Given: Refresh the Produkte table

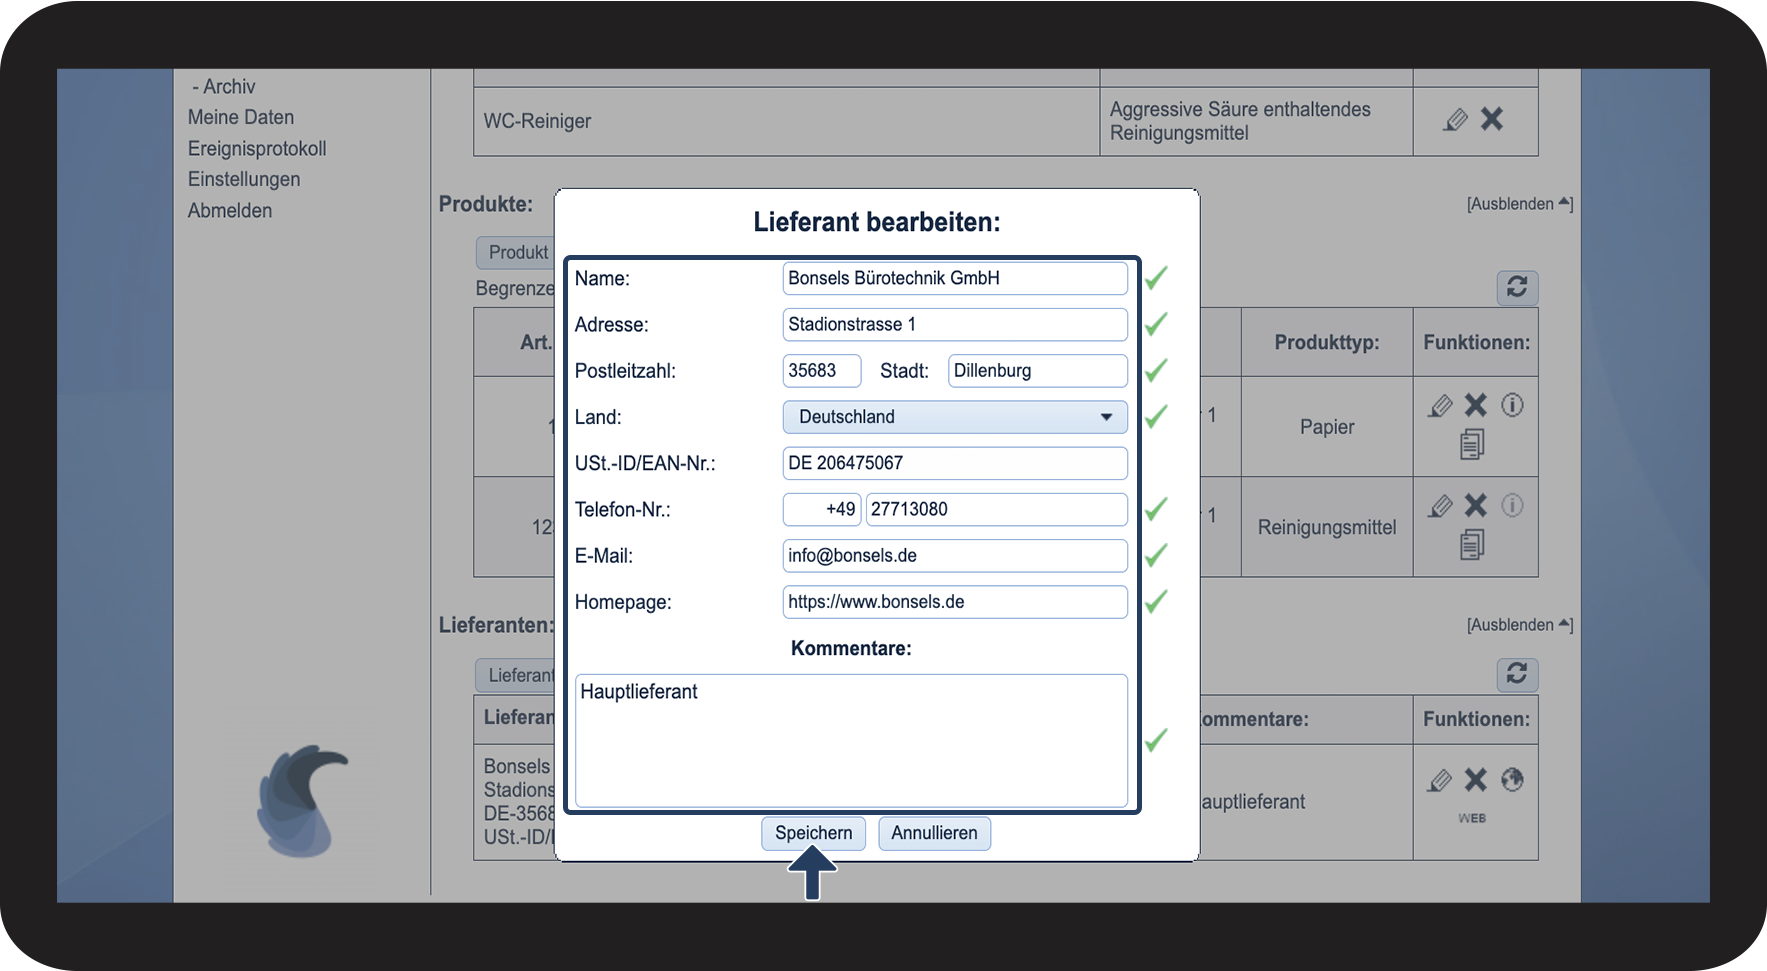Looking at the screenshot, I should (x=1517, y=288).
